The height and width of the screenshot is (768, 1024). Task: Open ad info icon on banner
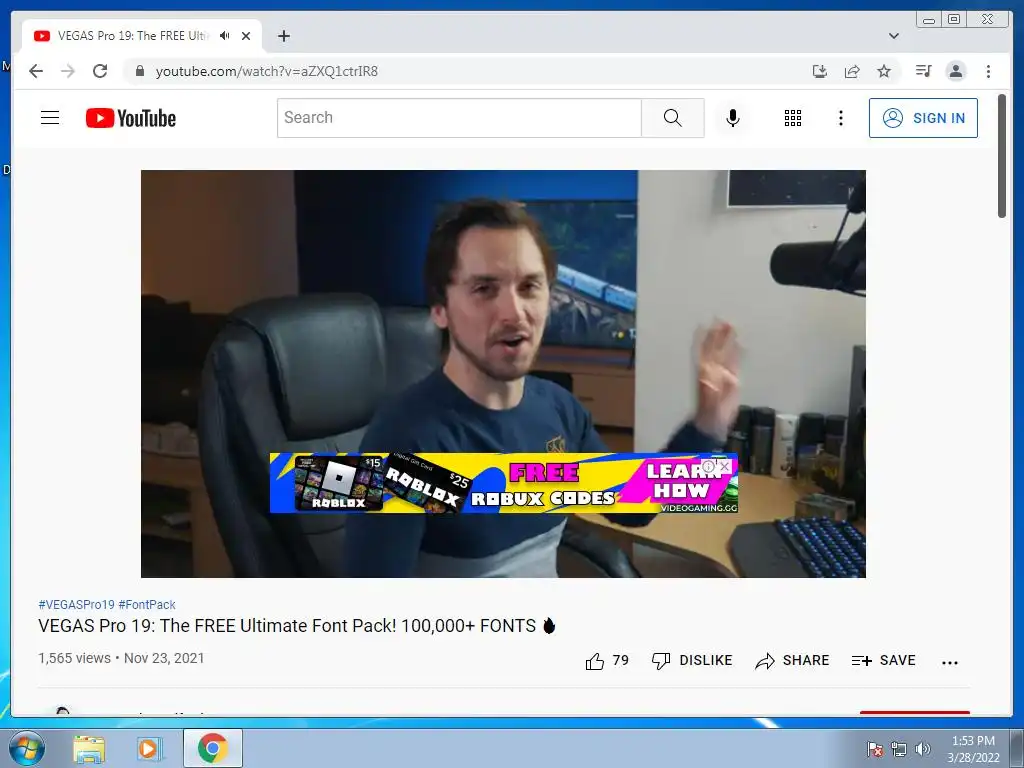click(x=709, y=466)
